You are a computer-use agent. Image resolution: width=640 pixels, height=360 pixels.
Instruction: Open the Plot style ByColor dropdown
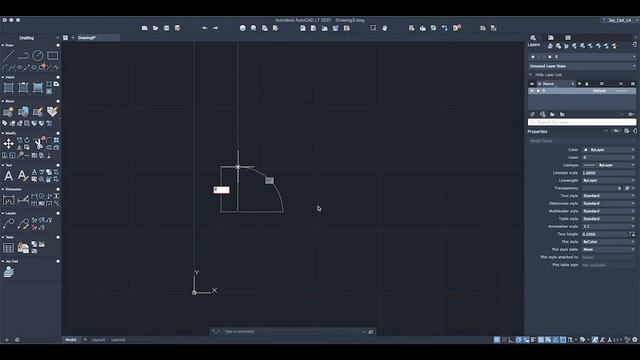tap(609, 242)
